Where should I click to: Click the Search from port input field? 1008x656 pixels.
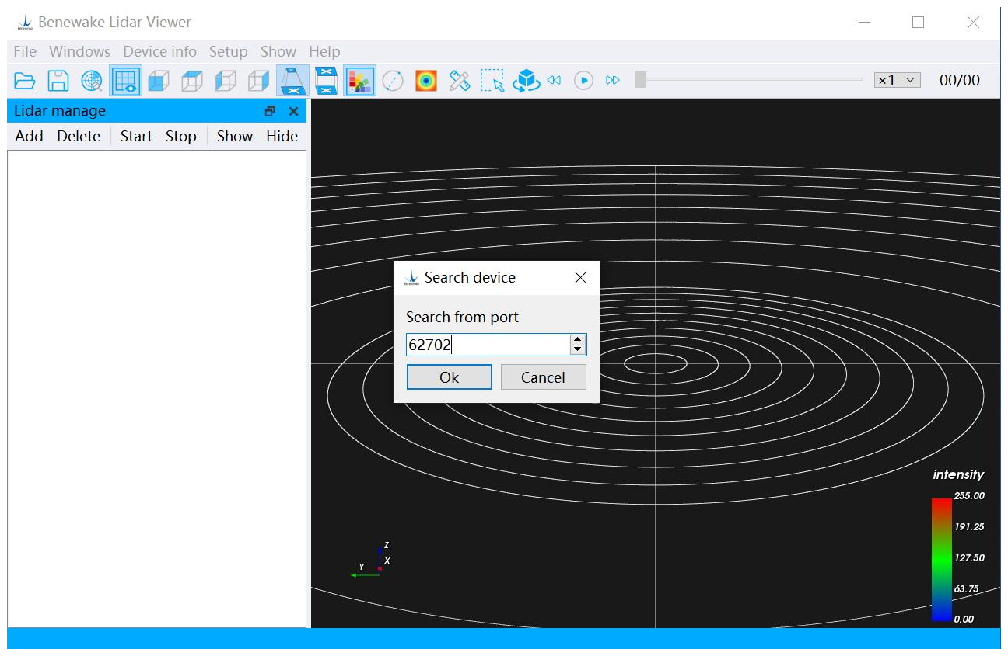coord(488,345)
